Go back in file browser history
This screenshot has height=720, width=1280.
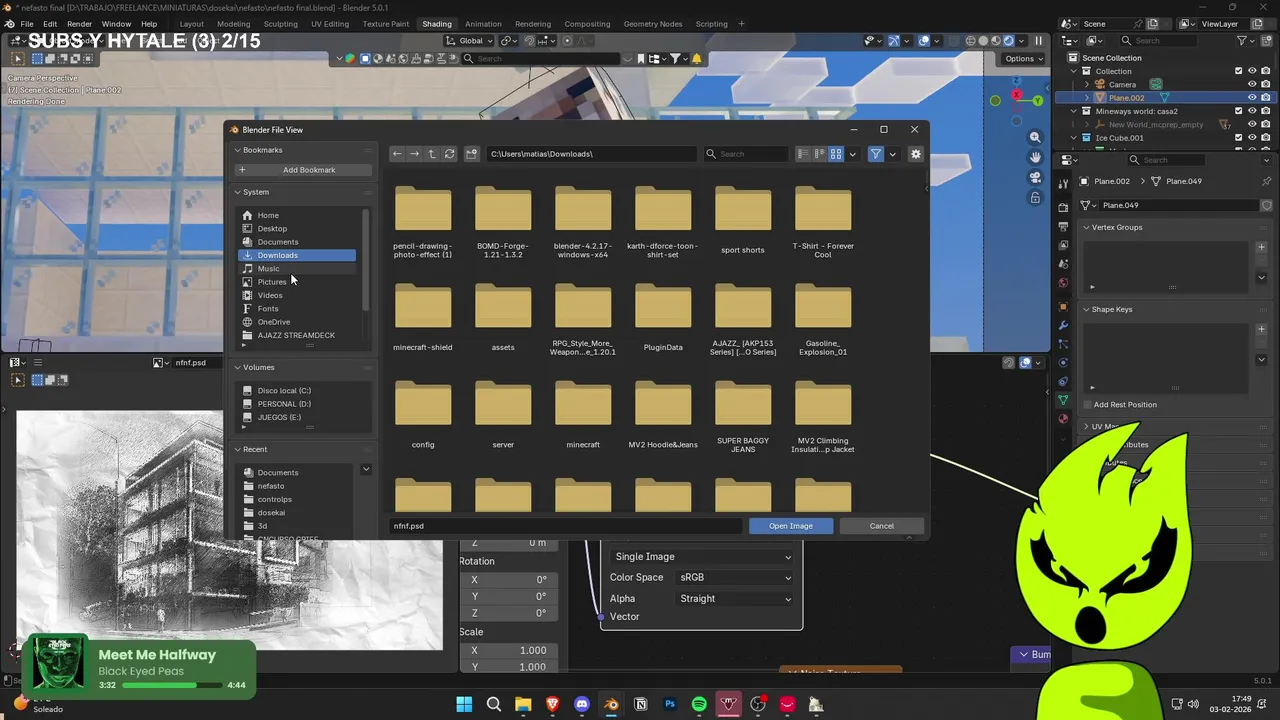[397, 154]
